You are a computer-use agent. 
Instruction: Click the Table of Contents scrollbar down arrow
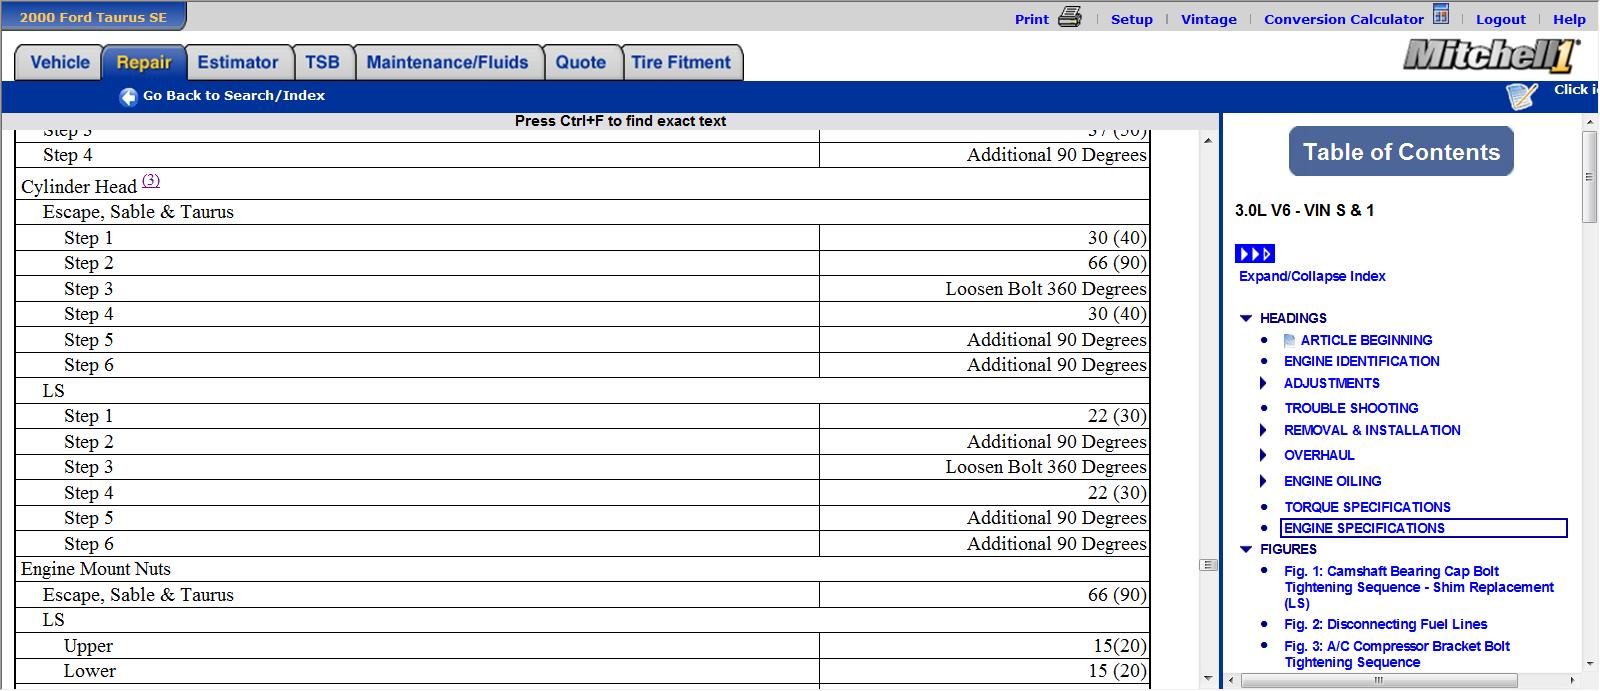pyautogui.click(x=1590, y=663)
